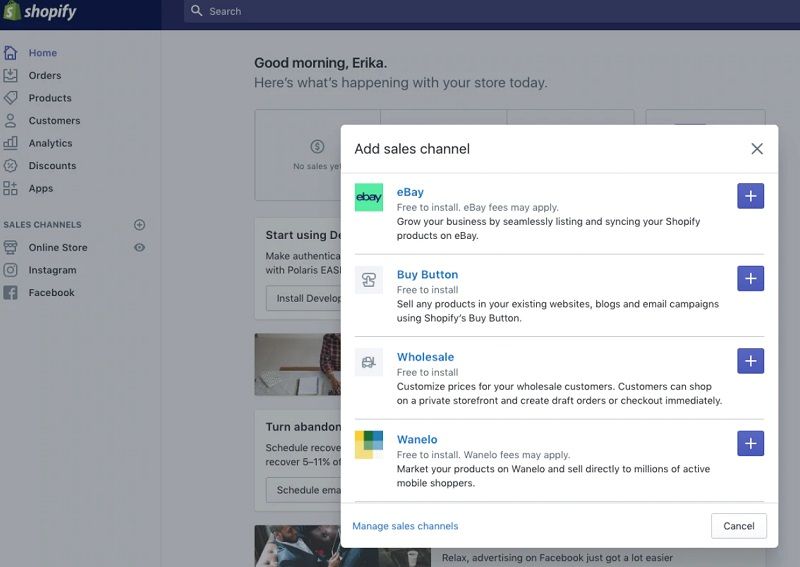Click the Apps grid icon
800x567 pixels.
tap(10, 188)
